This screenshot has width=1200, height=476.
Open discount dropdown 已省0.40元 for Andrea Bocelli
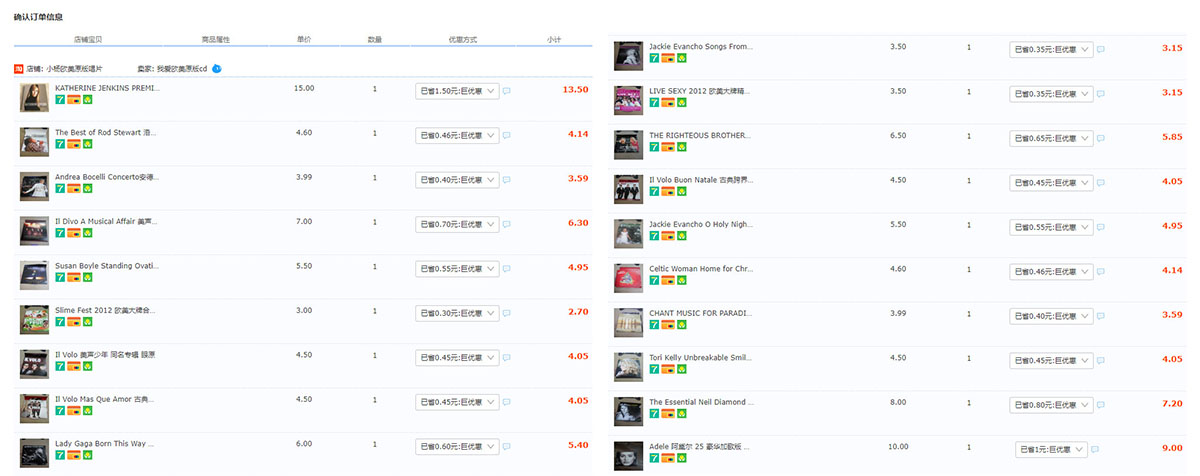coord(457,180)
